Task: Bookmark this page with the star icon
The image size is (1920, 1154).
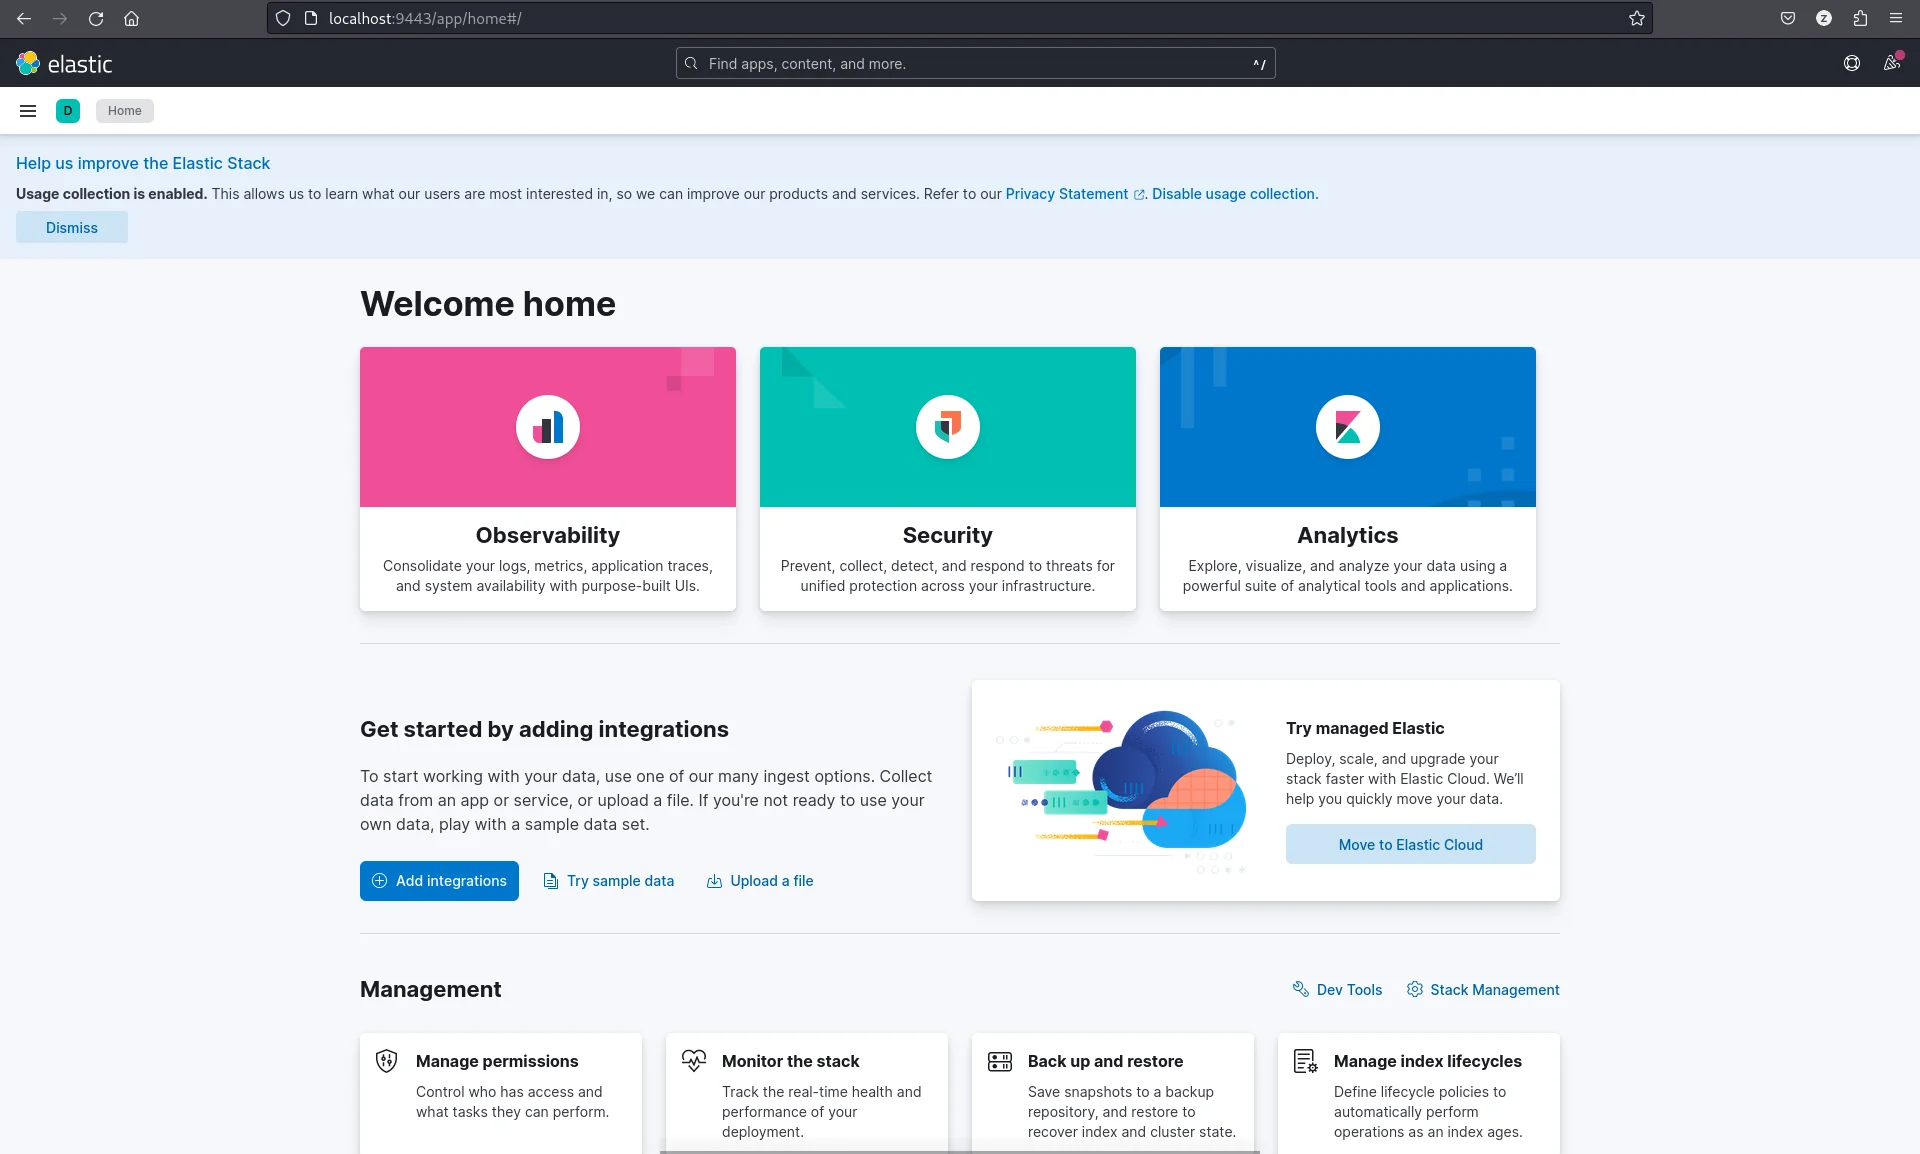Action: click(1636, 18)
